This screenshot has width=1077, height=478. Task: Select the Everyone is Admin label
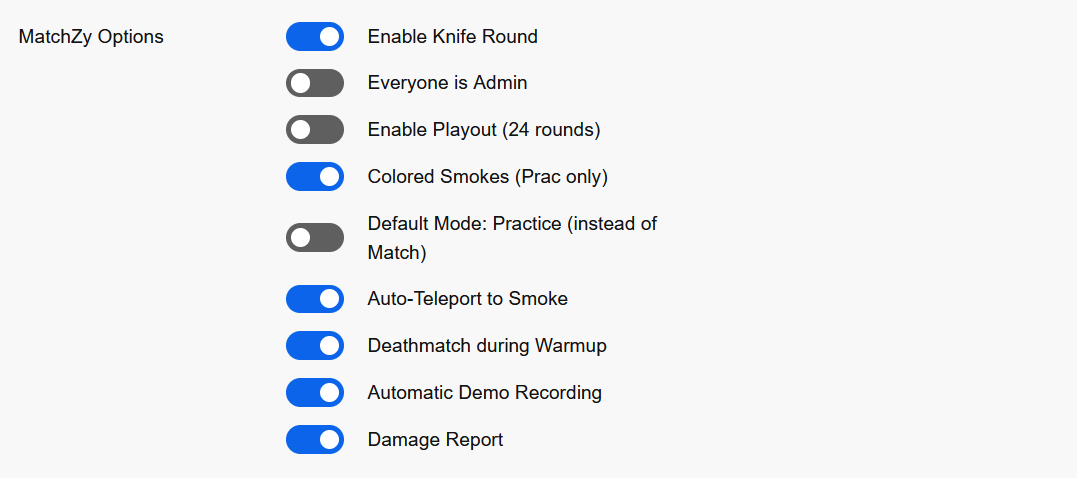[x=447, y=83]
